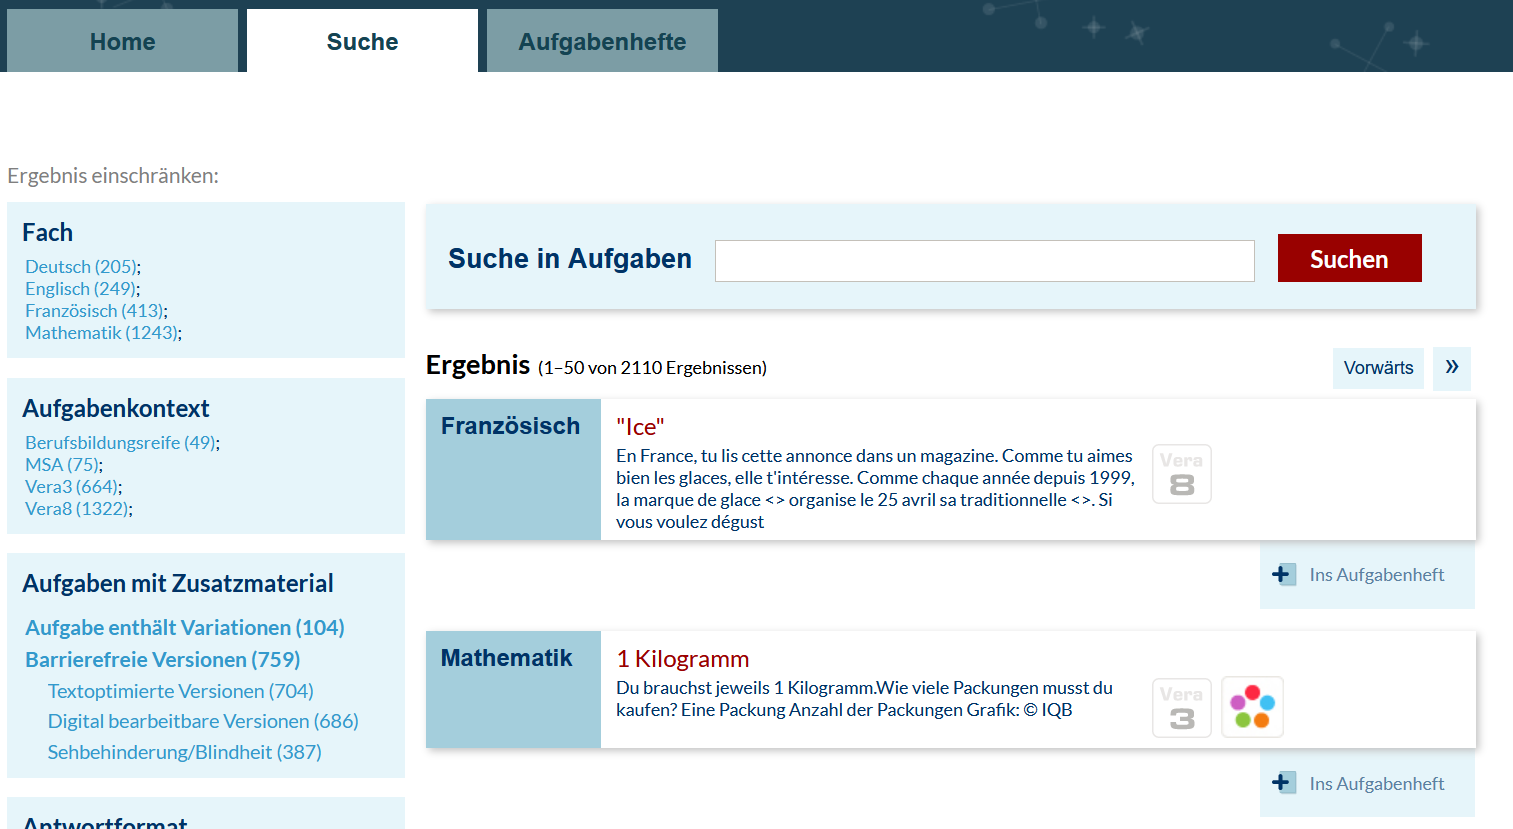Click the Französisch subject label on "Ice"
Image resolution: width=1513 pixels, height=829 pixels.
(510, 426)
